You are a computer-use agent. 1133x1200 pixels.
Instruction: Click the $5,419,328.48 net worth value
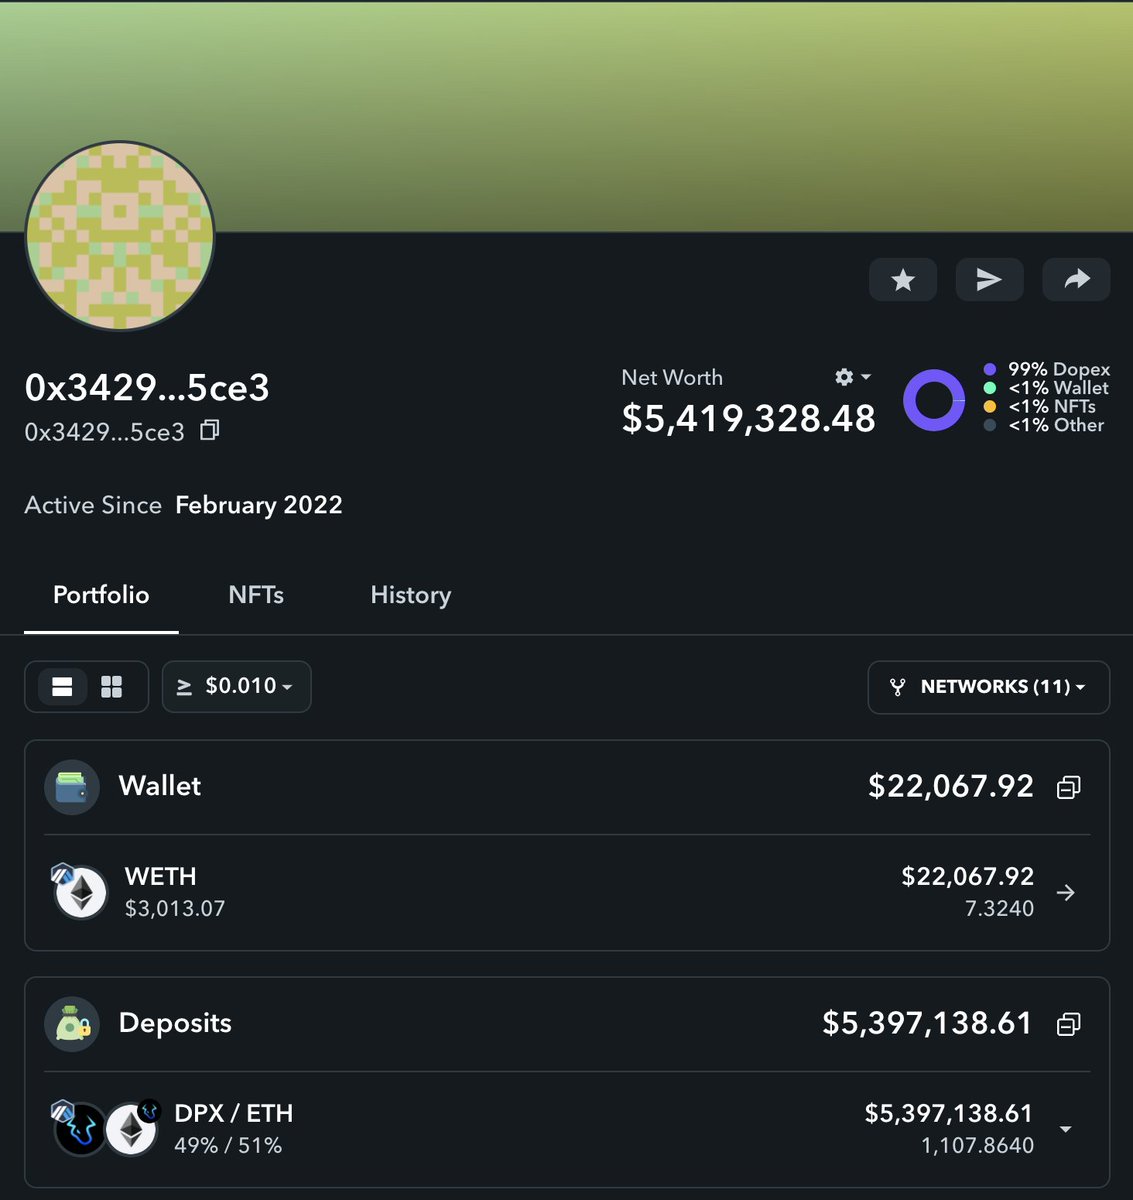click(748, 418)
